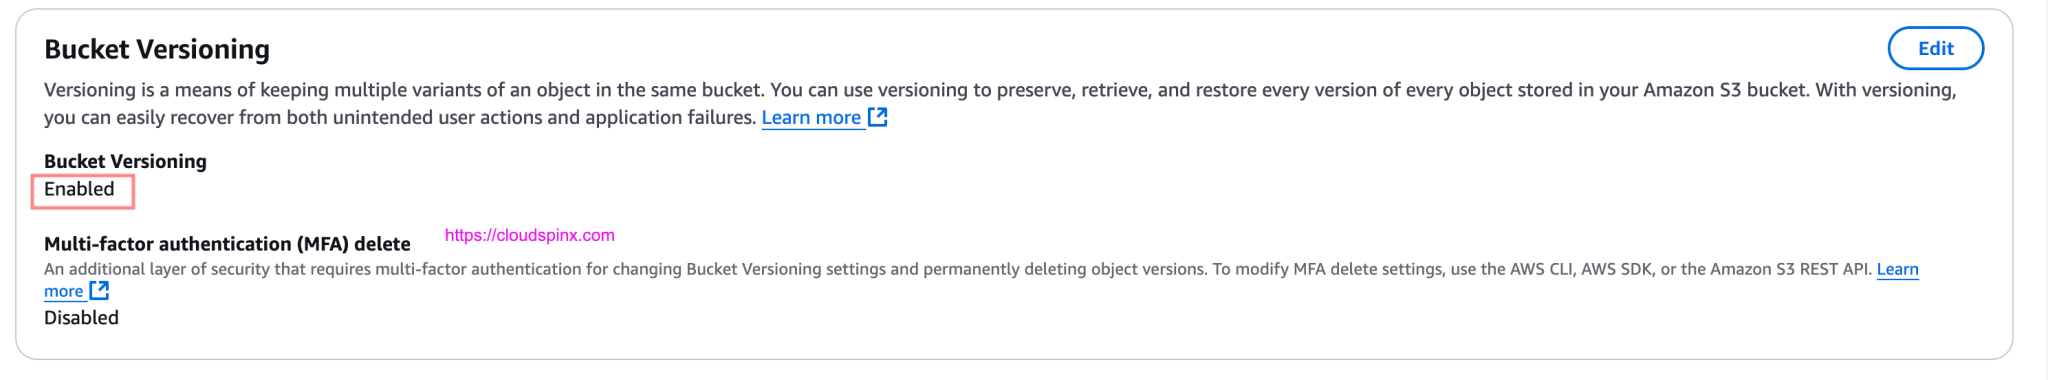Select the Disabled MFA delete status
This screenshot has height=380, width=2048.
pos(81,318)
